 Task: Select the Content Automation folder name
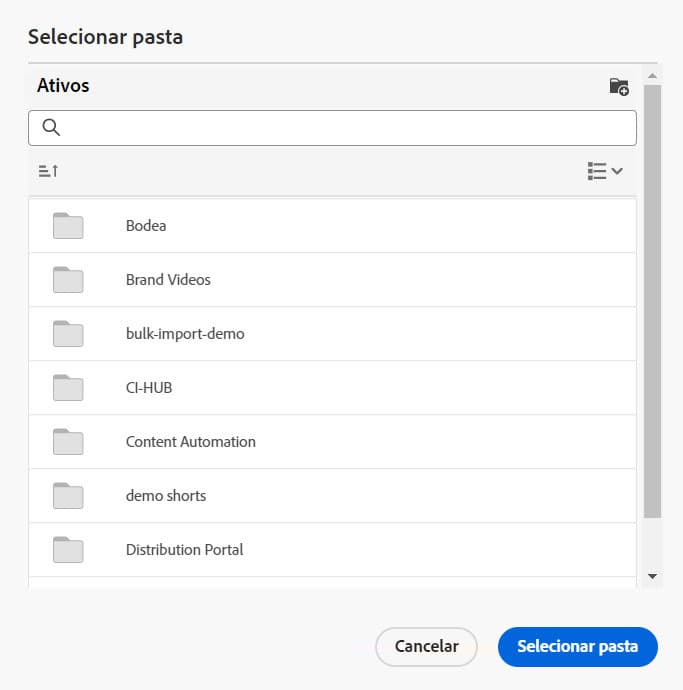point(190,442)
